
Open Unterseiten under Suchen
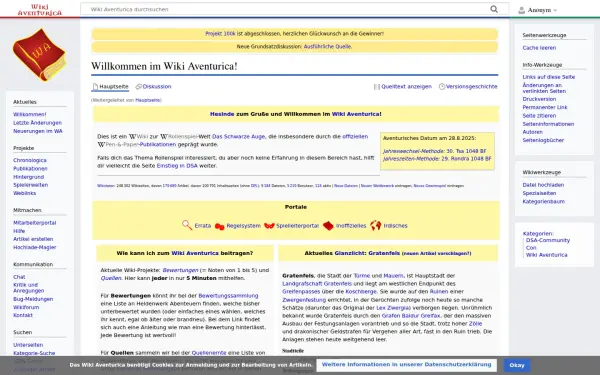28,345
